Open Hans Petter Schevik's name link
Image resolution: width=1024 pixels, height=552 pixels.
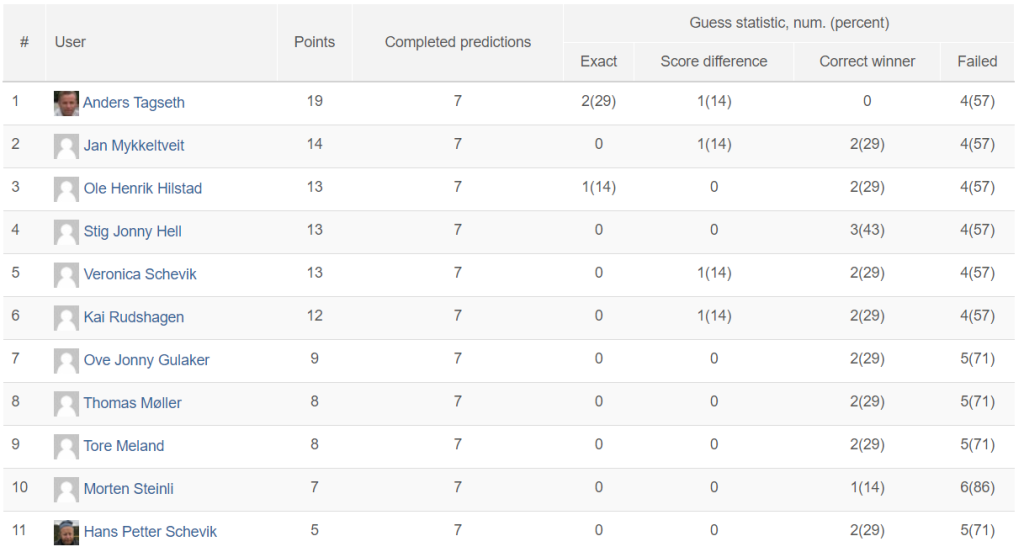[150, 532]
